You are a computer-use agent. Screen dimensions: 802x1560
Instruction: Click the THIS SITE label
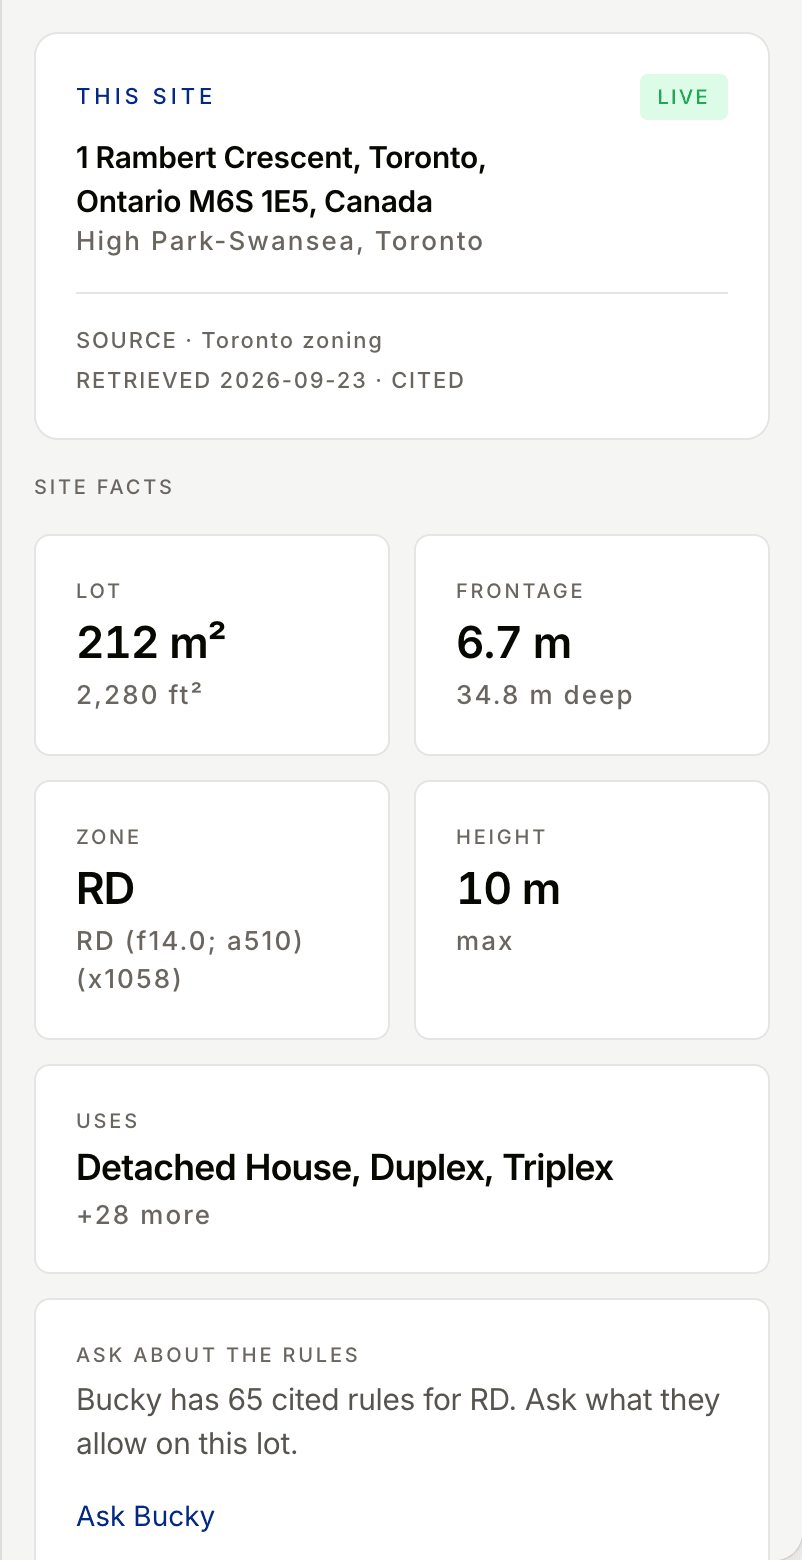pyautogui.click(x=145, y=97)
